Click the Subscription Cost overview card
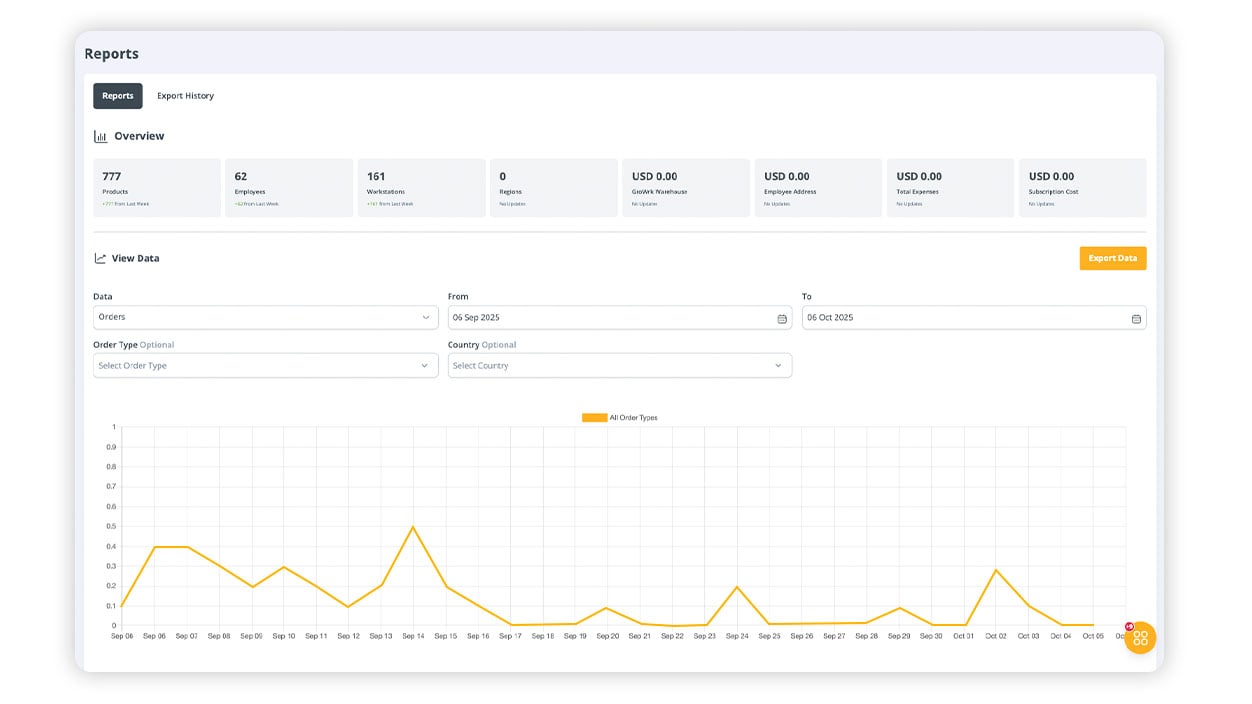This screenshot has height=704, width=1252. tap(1082, 188)
